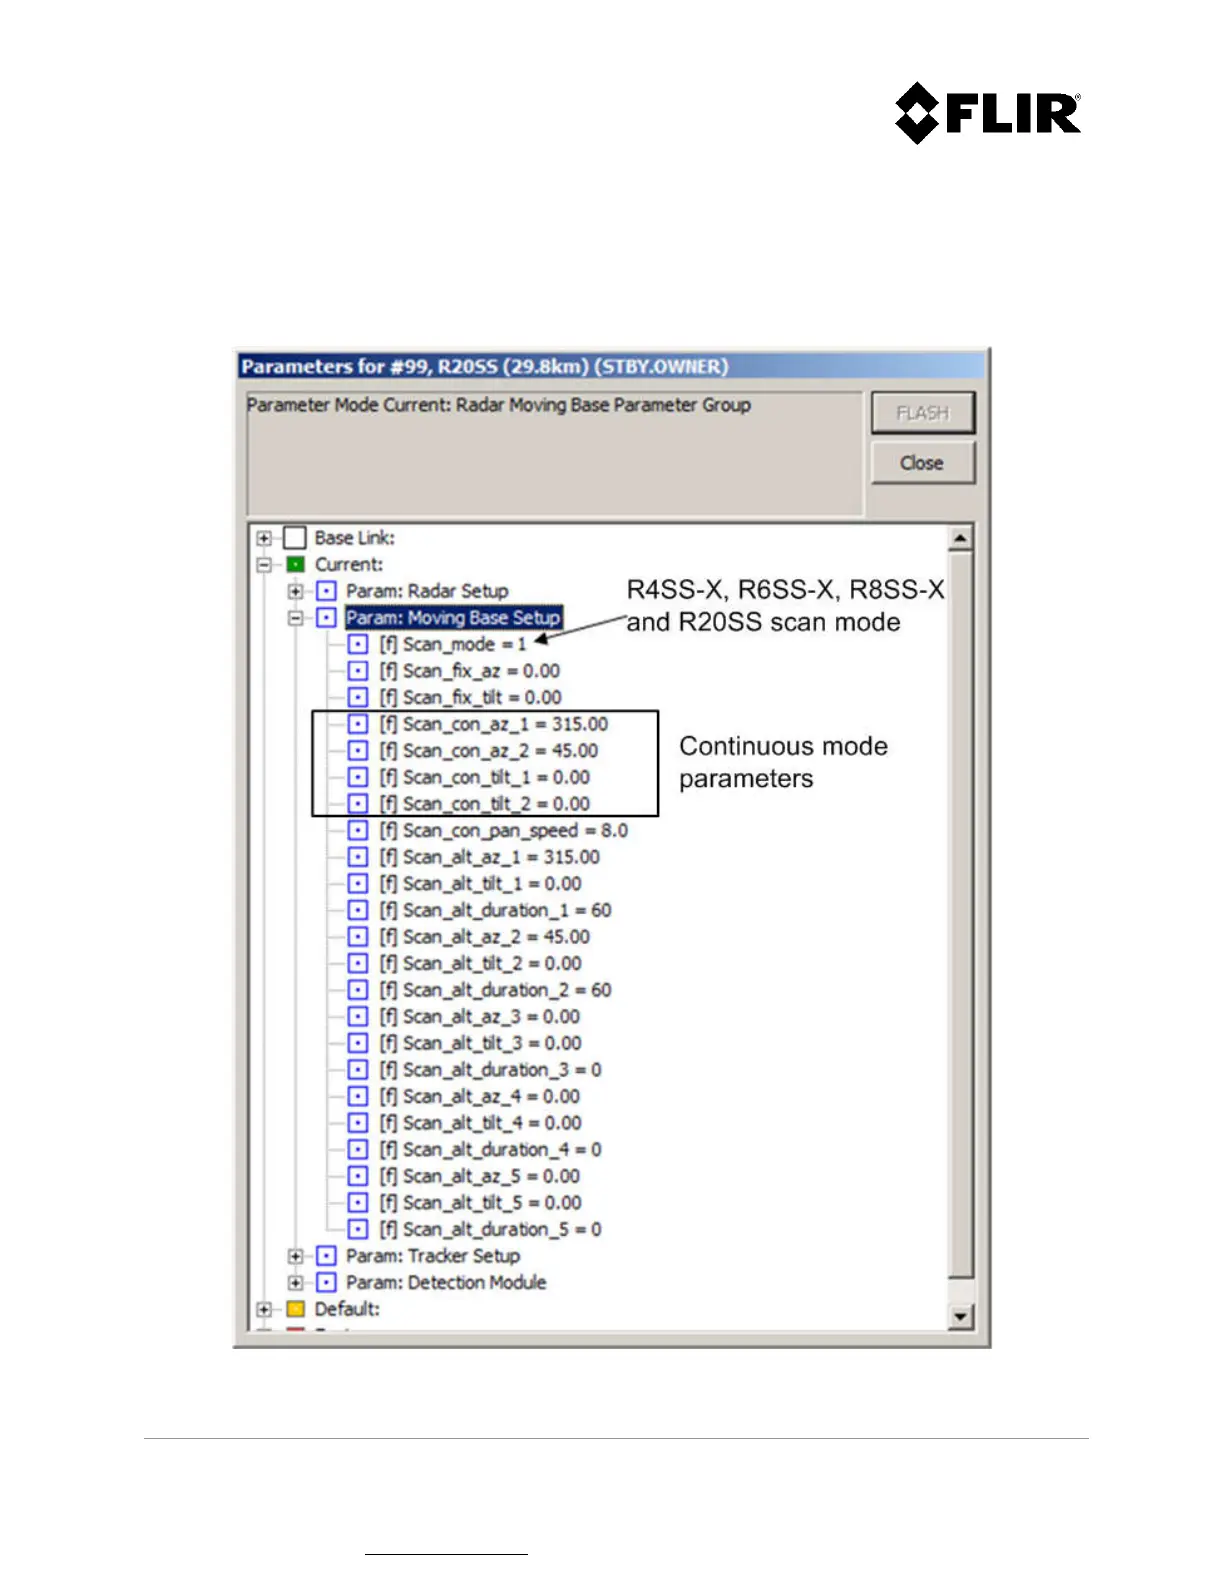
Task: Click the Scan_alt_az_3 parameter icon
Action: pos(358,1017)
